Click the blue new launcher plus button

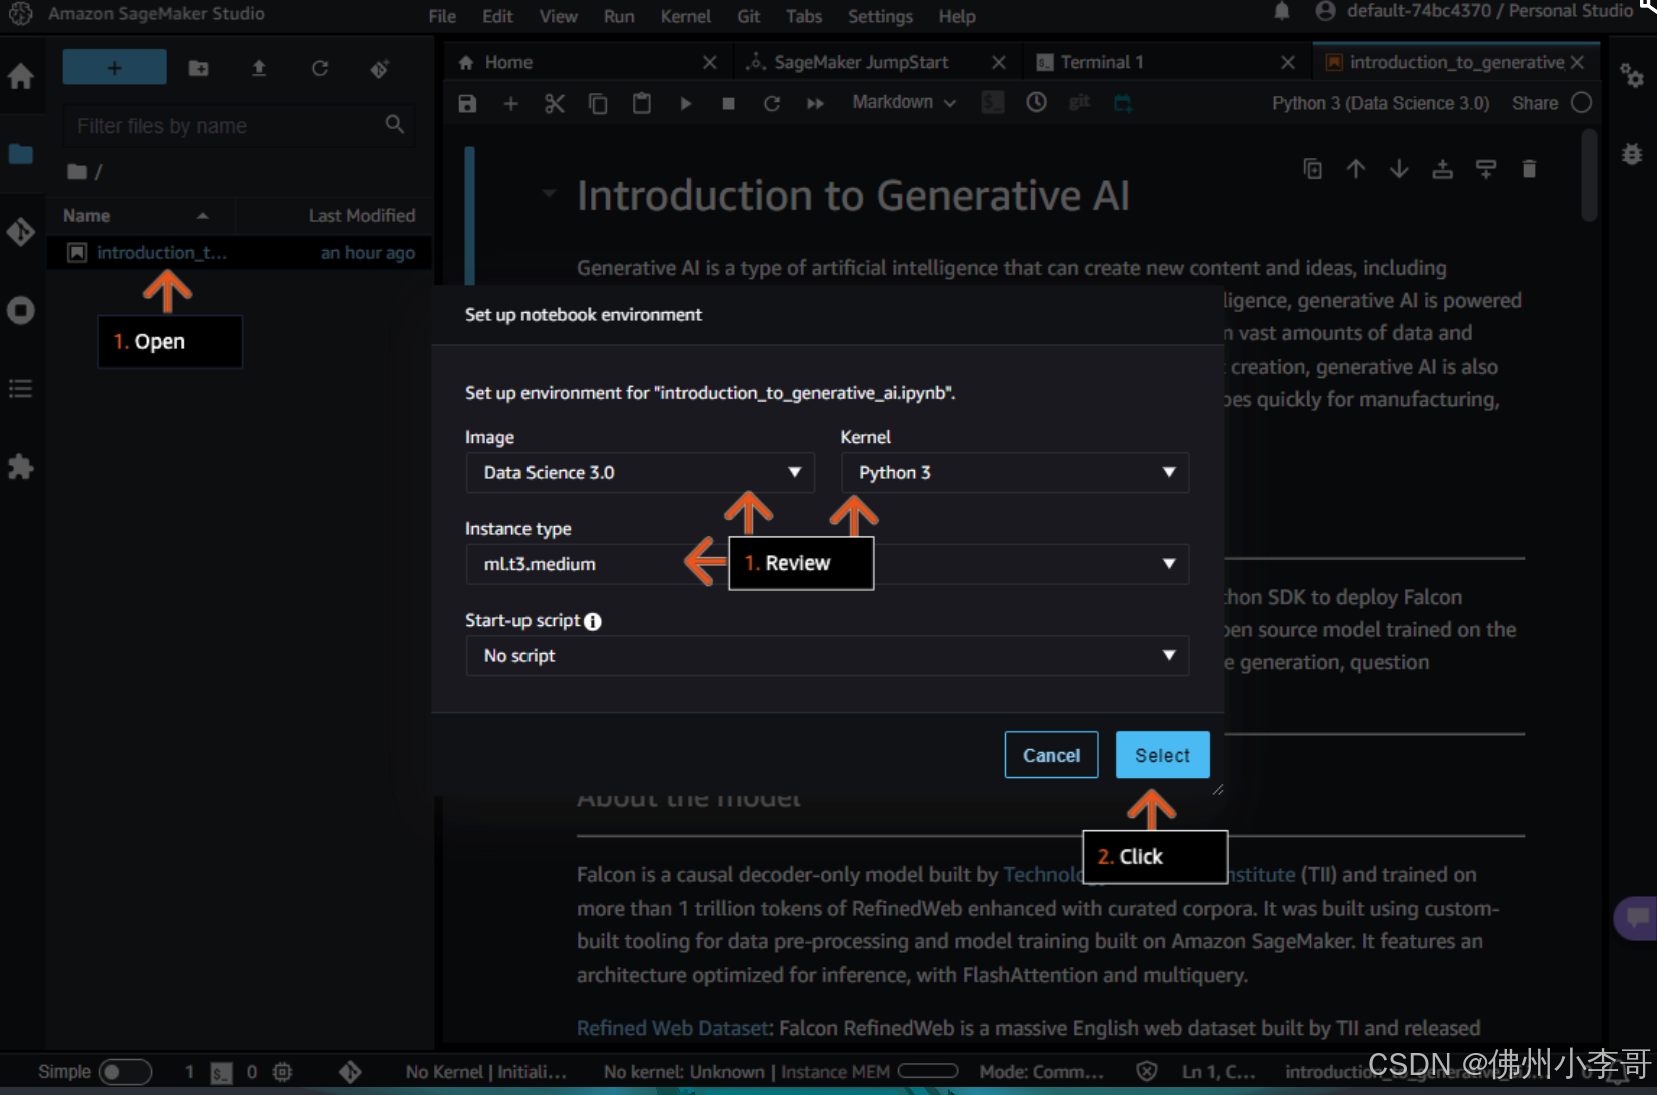tap(114, 67)
